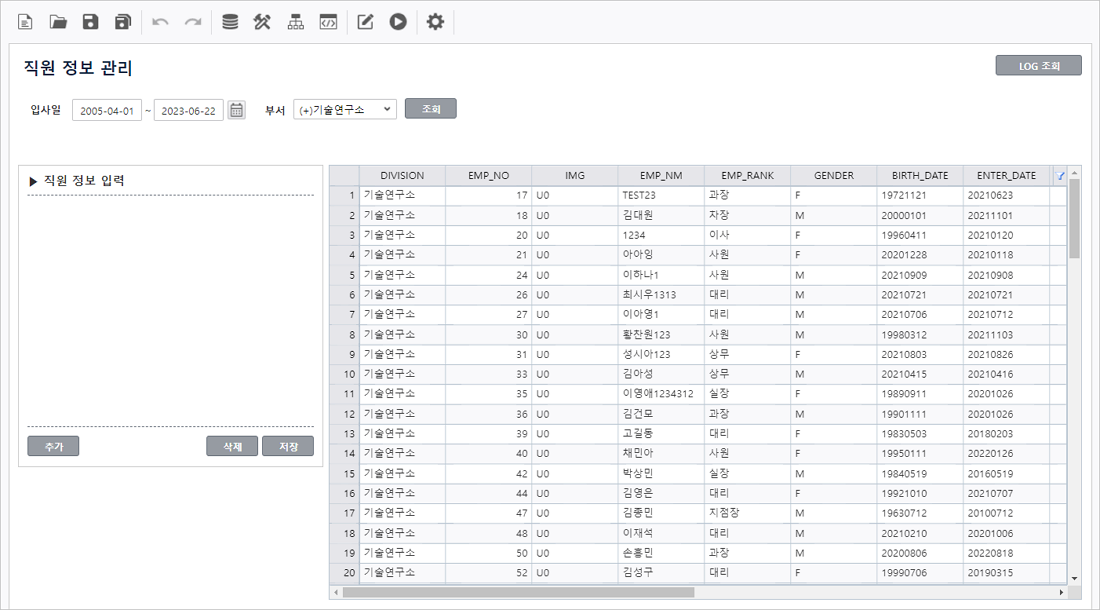Open a file with the folder icon
The height and width of the screenshot is (610, 1100).
[x=58, y=22]
